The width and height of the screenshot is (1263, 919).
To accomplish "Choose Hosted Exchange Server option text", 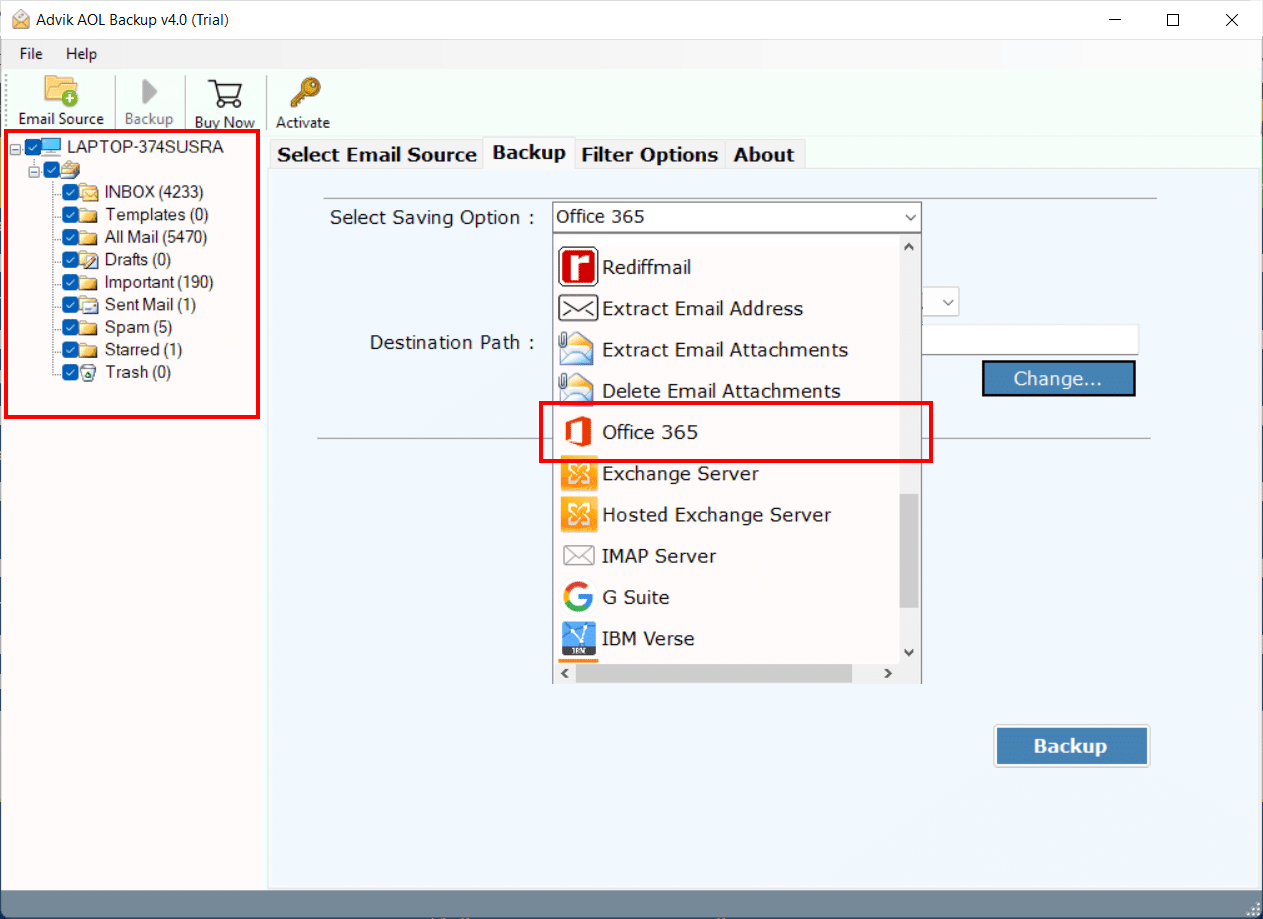I will (716, 515).
